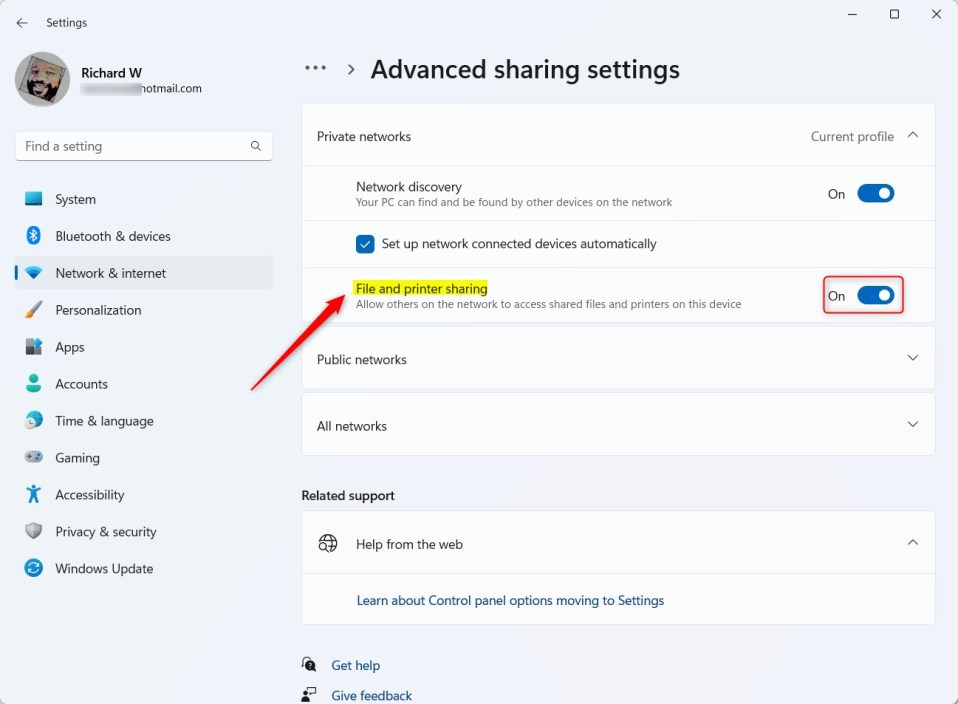Image resolution: width=958 pixels, height=704 pixels.
Task: Click the Get help link
Action: tap(355, 666)
